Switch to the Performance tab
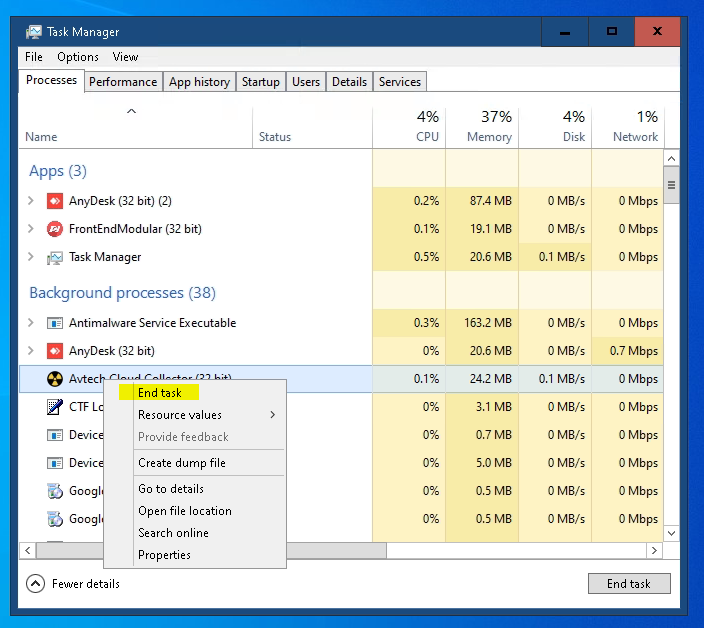The image size is (704, 628). click(x=123, y=82)
